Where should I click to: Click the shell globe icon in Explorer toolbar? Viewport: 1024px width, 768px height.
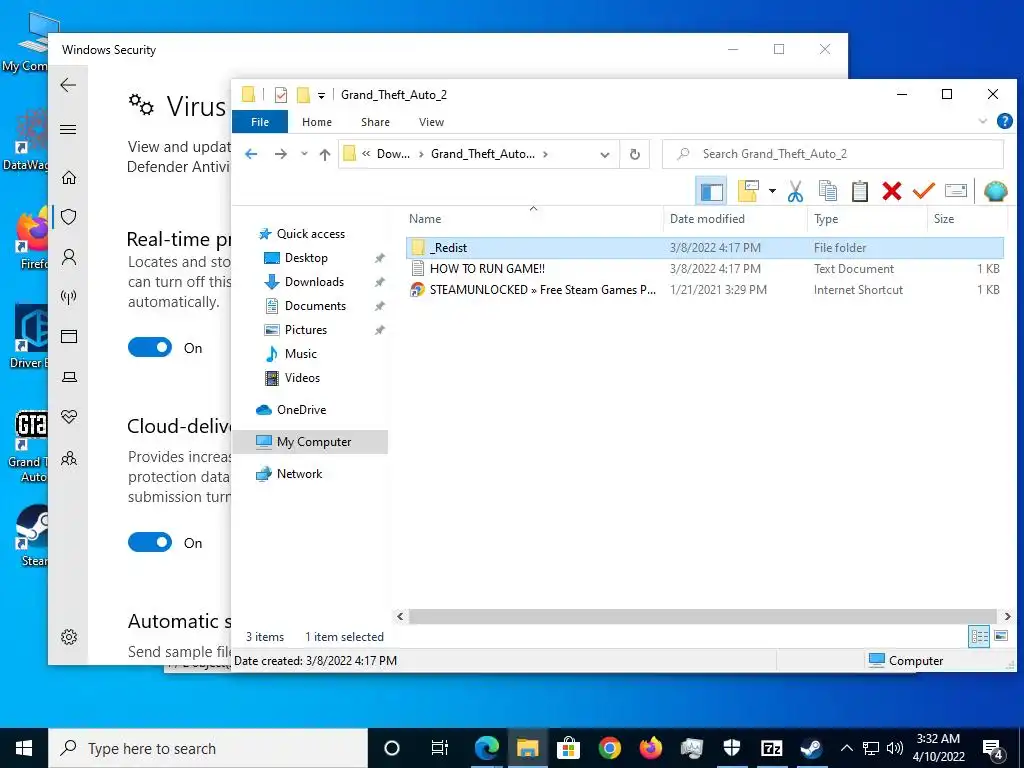995,191
